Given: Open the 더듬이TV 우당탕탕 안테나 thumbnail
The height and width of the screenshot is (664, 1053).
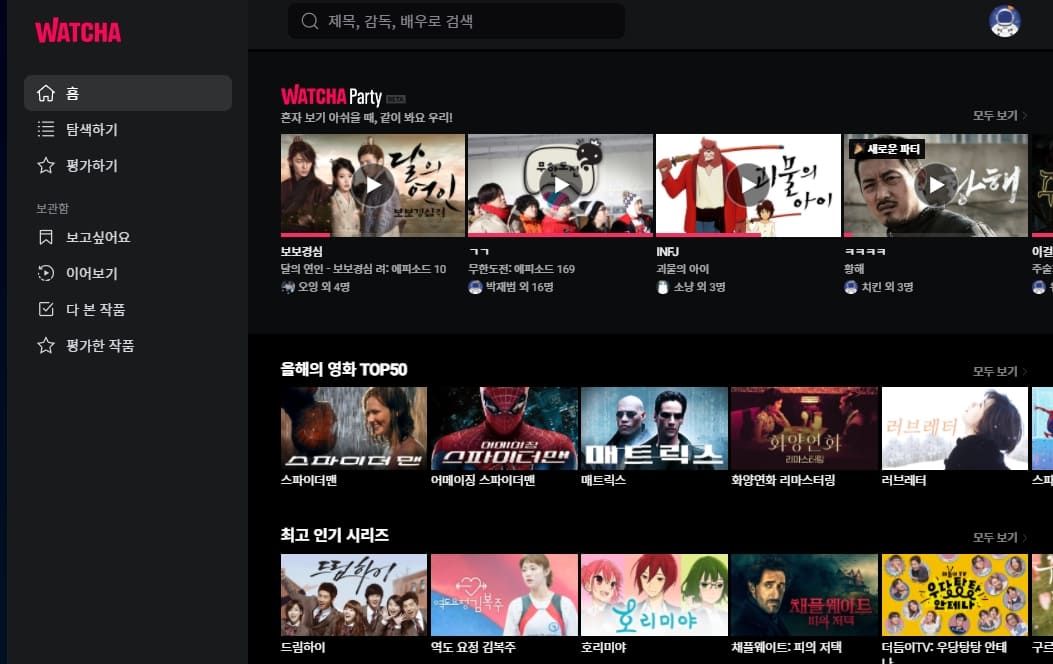Looking at the screenshot, I should pos(955,595).
